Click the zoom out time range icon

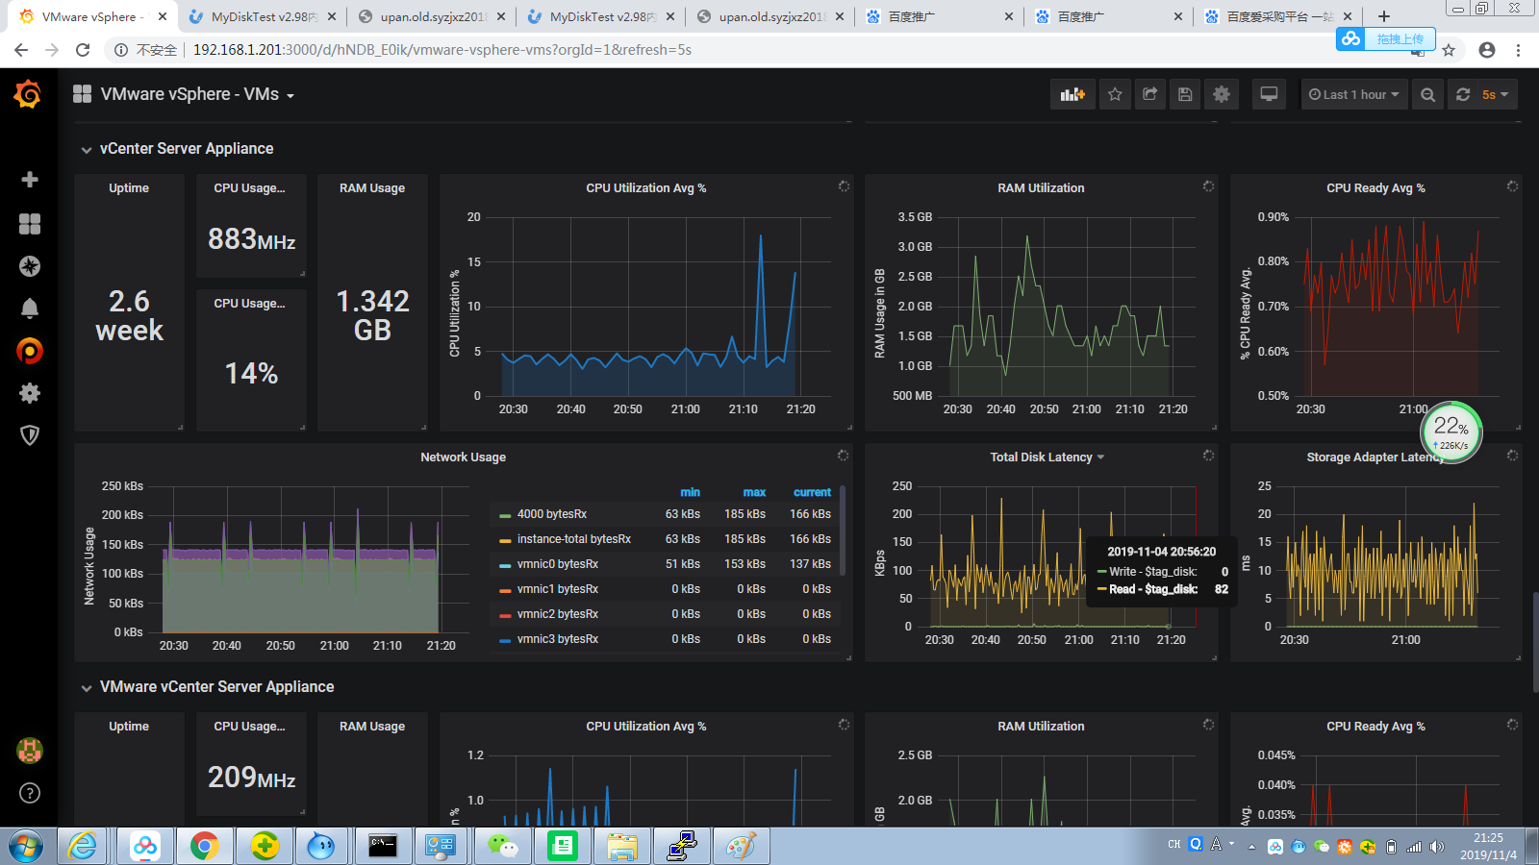click(x=1428, y=94)
